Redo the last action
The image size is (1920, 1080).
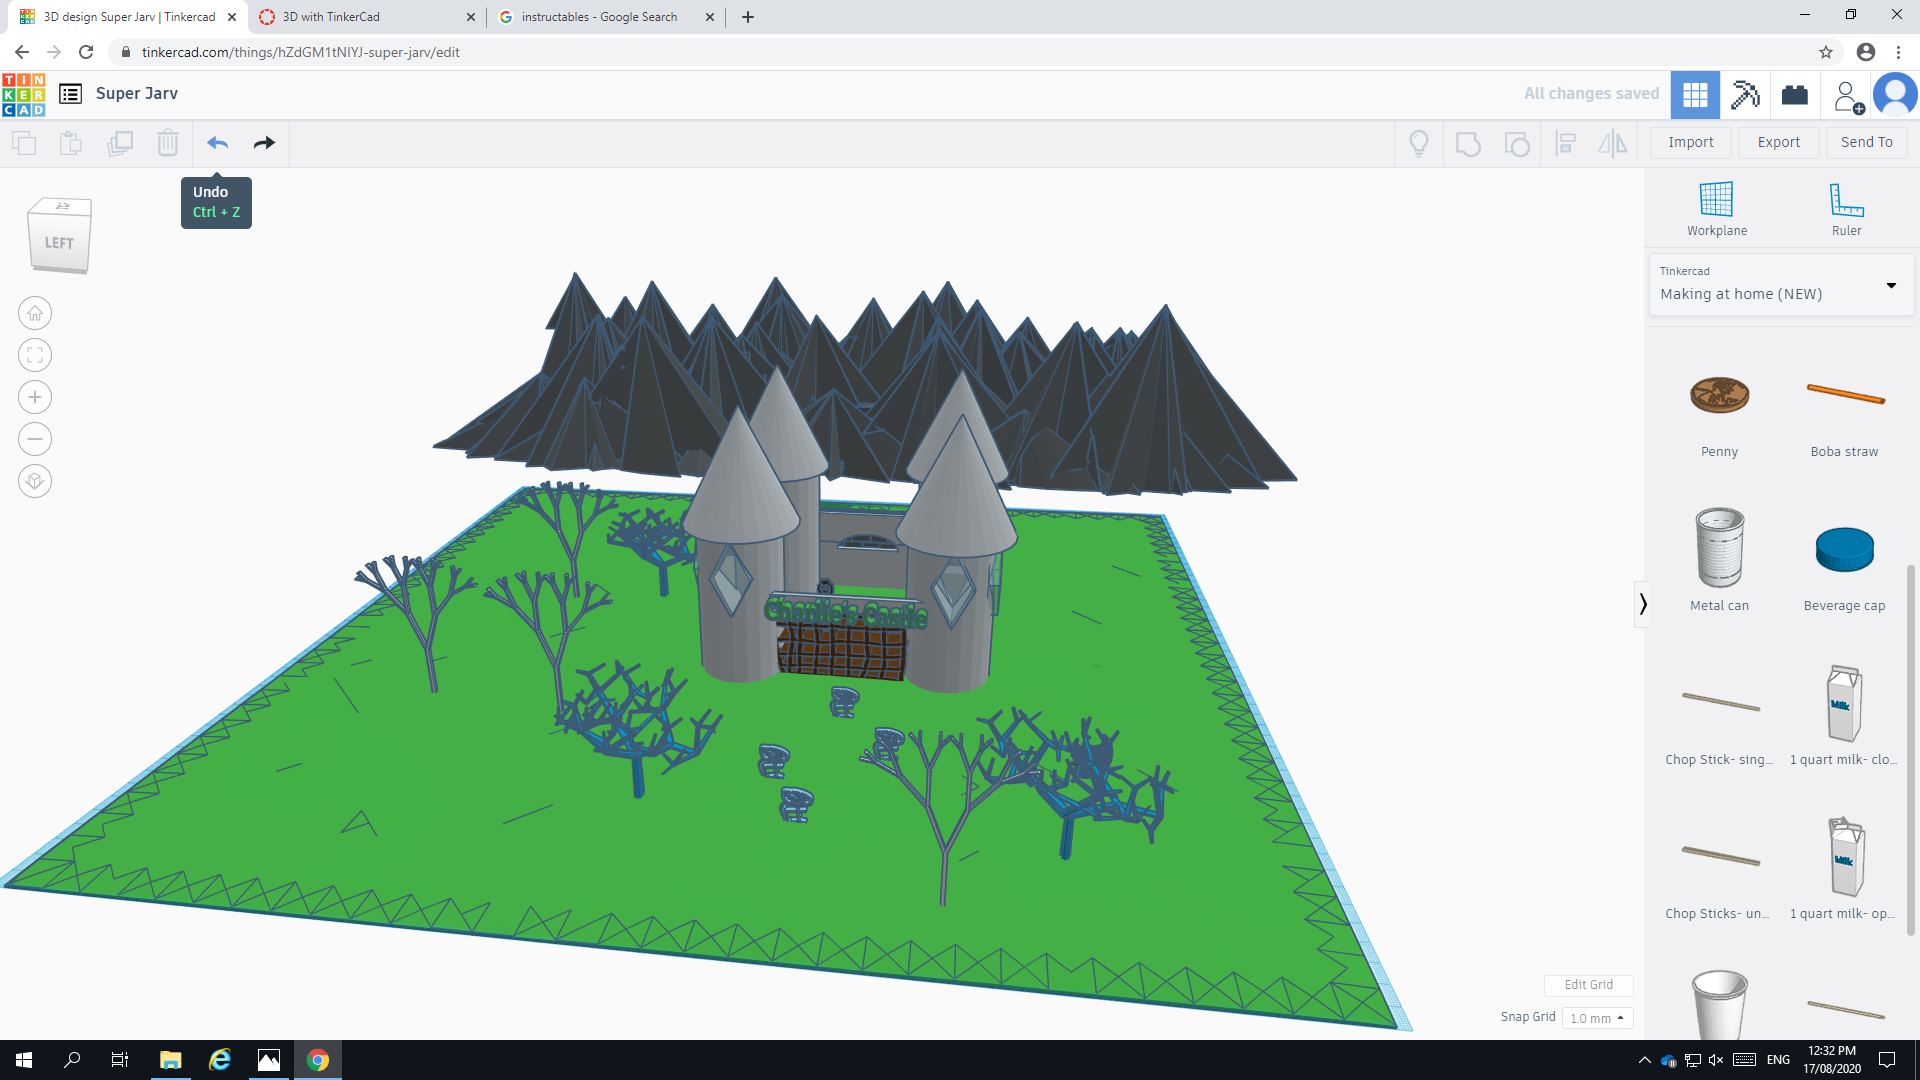264,143
